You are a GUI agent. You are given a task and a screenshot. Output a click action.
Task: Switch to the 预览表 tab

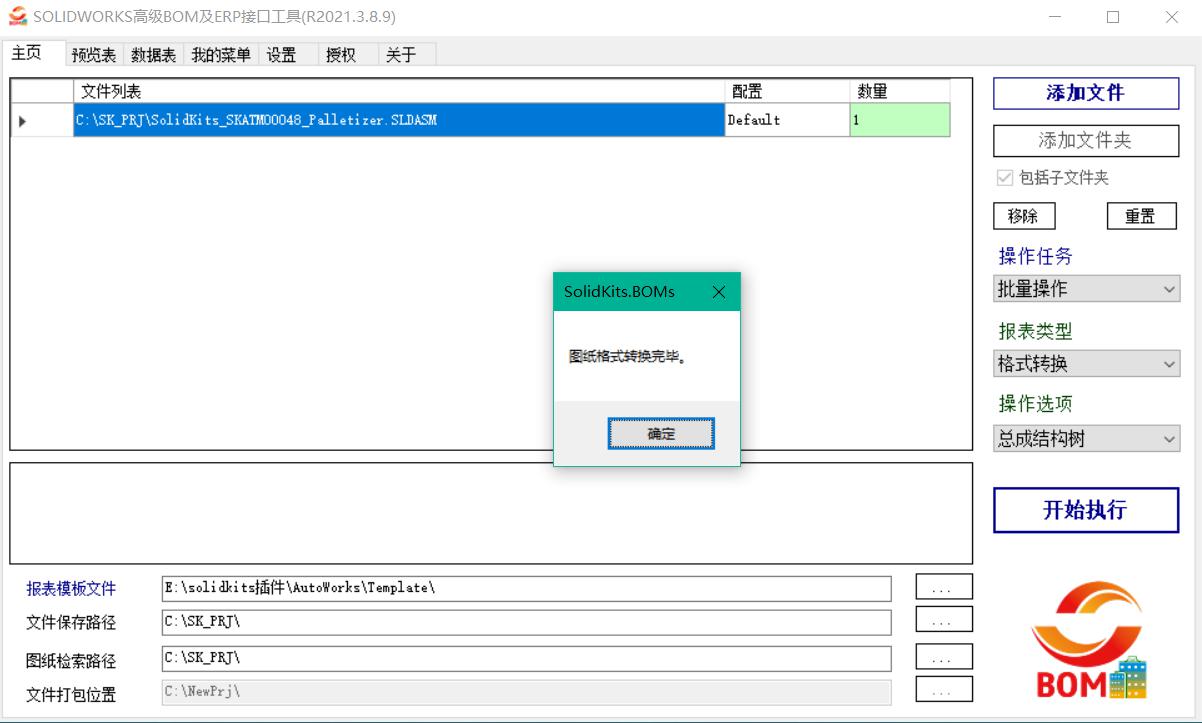[x=93, y=55]
